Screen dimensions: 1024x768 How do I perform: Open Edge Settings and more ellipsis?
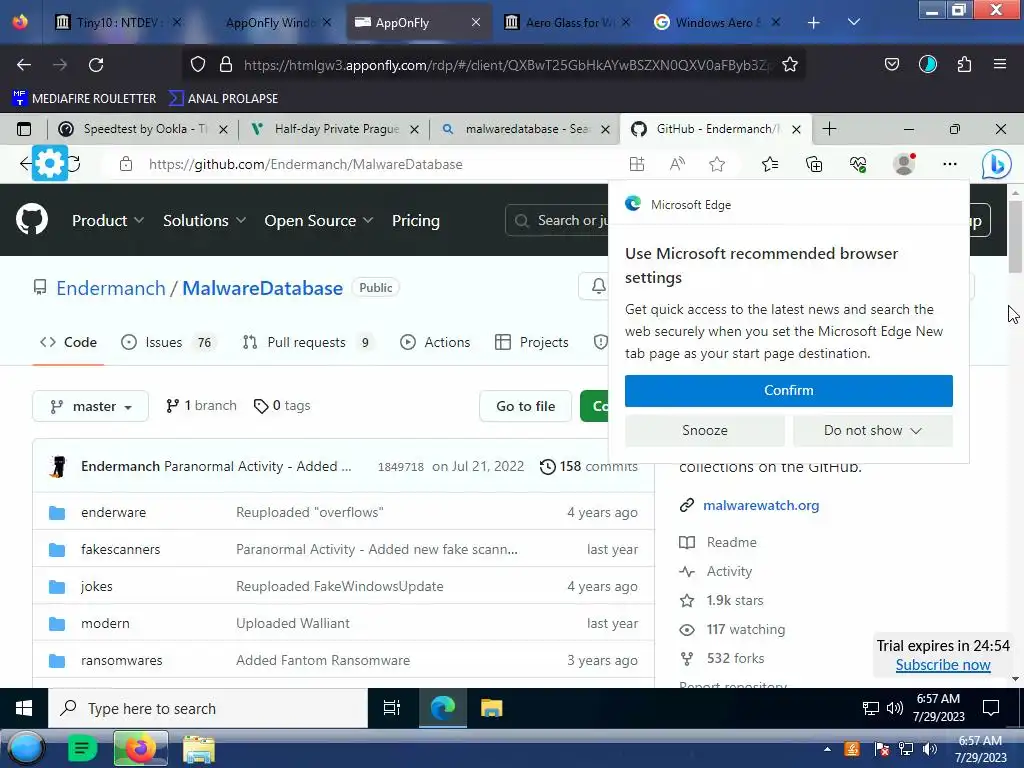[x=950, y=165]
